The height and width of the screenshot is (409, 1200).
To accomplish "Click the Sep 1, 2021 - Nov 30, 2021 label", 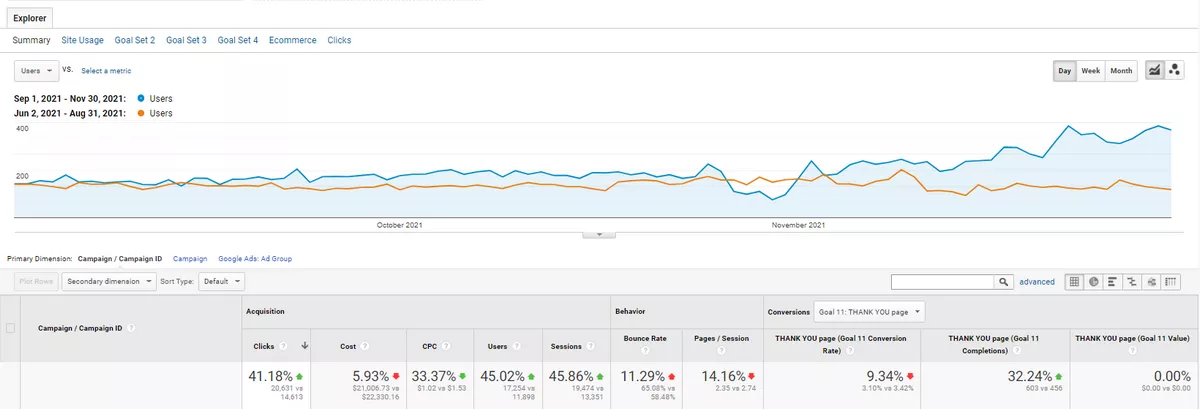I will point(71,99).
